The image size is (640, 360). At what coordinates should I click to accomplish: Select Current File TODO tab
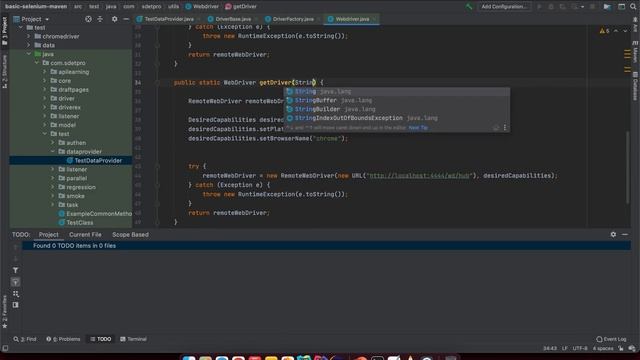pyautogui.click(x=85, y=235)
